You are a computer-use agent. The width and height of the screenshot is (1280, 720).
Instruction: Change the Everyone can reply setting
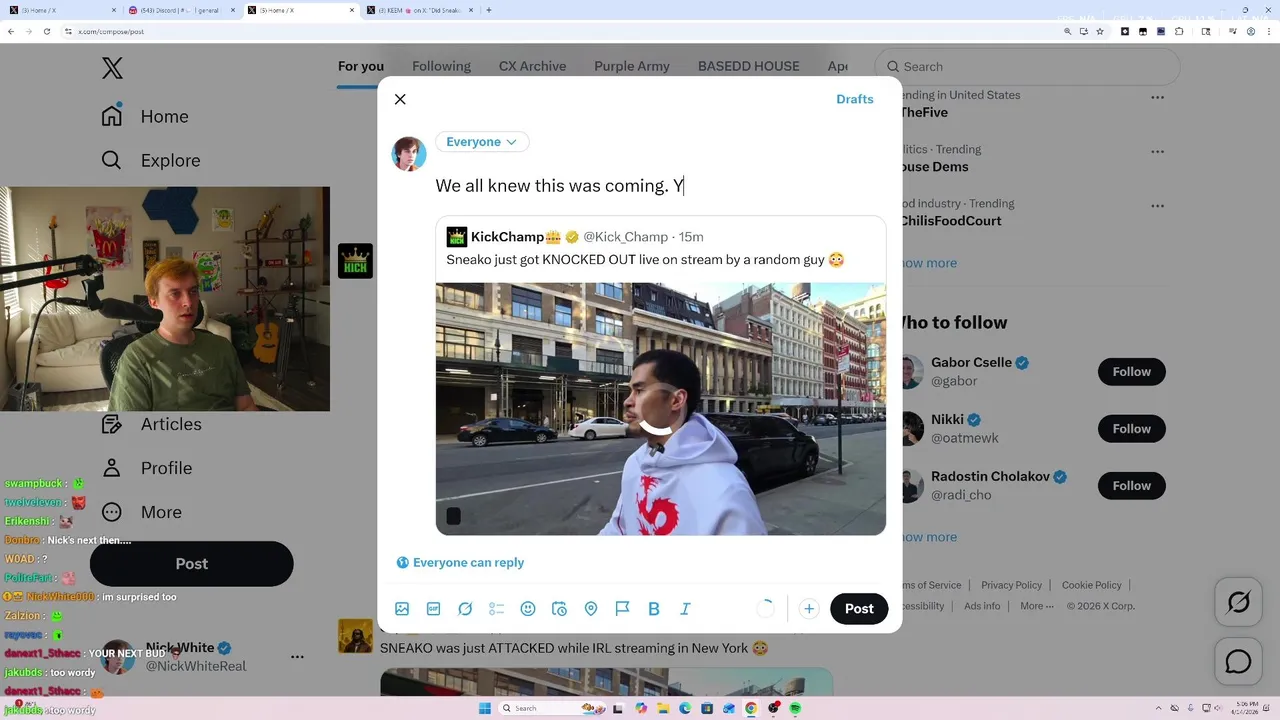point(460,562)
